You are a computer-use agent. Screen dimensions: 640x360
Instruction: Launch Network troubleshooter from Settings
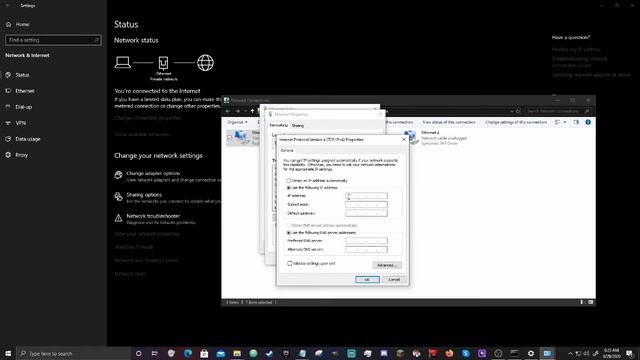(153, 216)
